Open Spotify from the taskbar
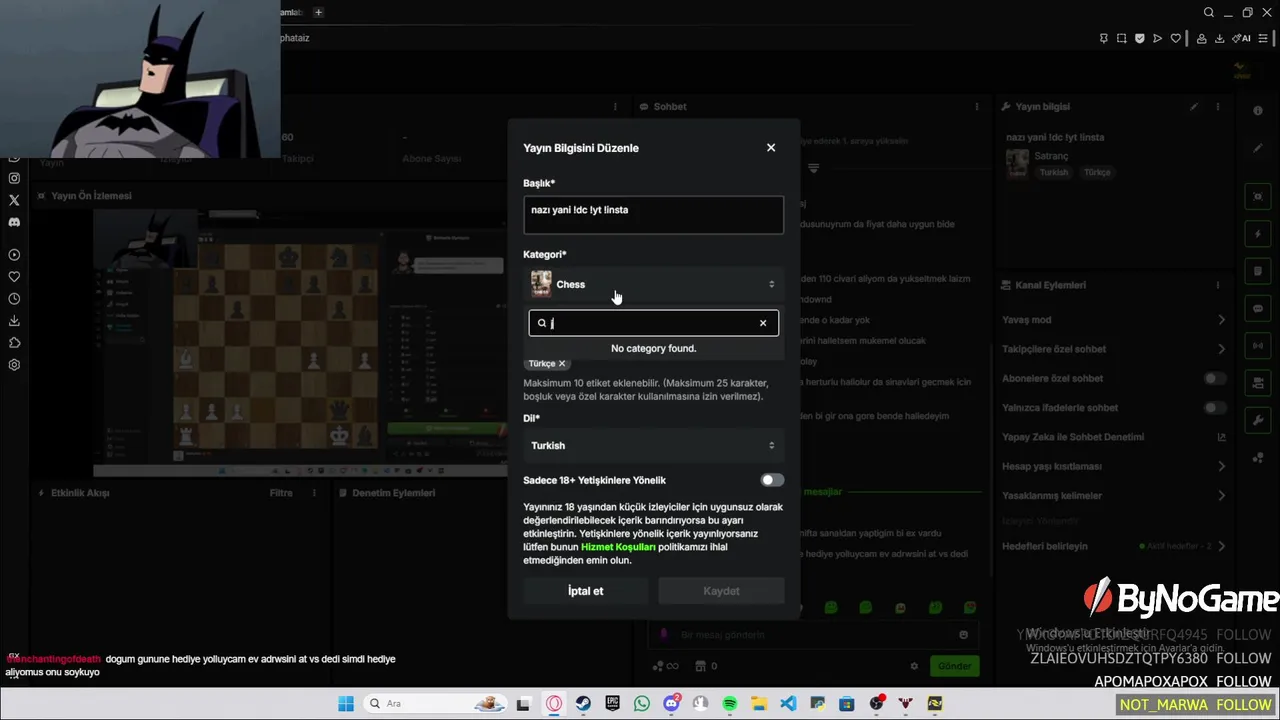Image resolution: width=1280 pixels, height=720 pixels. pos(730,704)
